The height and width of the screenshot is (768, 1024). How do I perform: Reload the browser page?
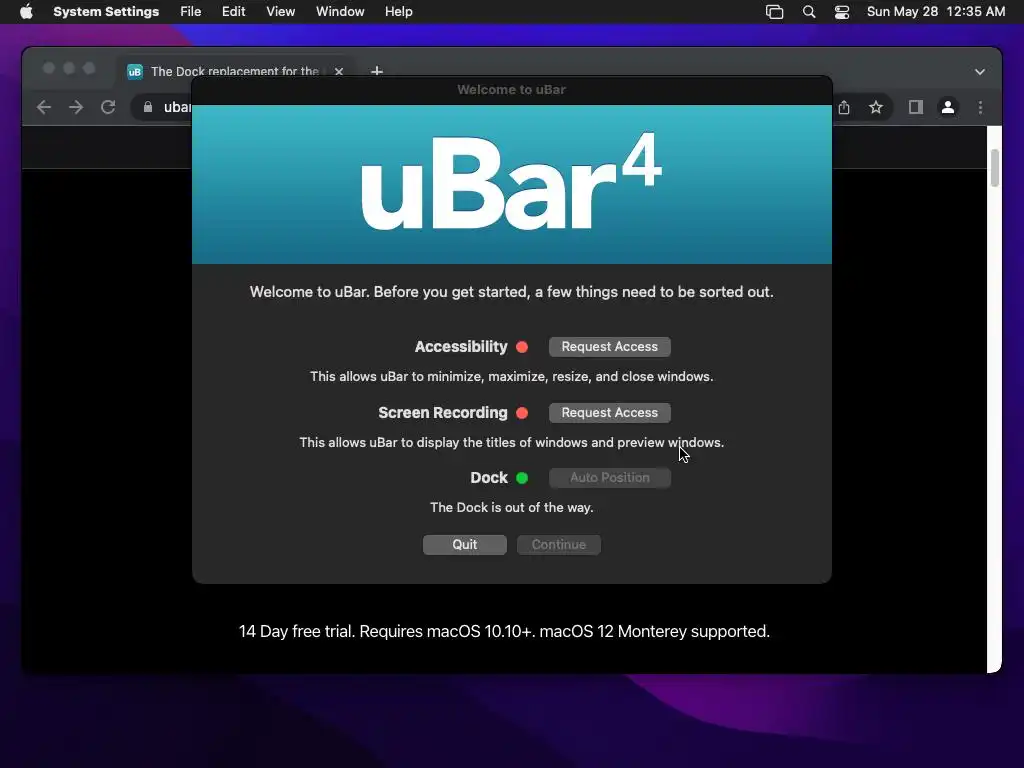pos(108,107)
